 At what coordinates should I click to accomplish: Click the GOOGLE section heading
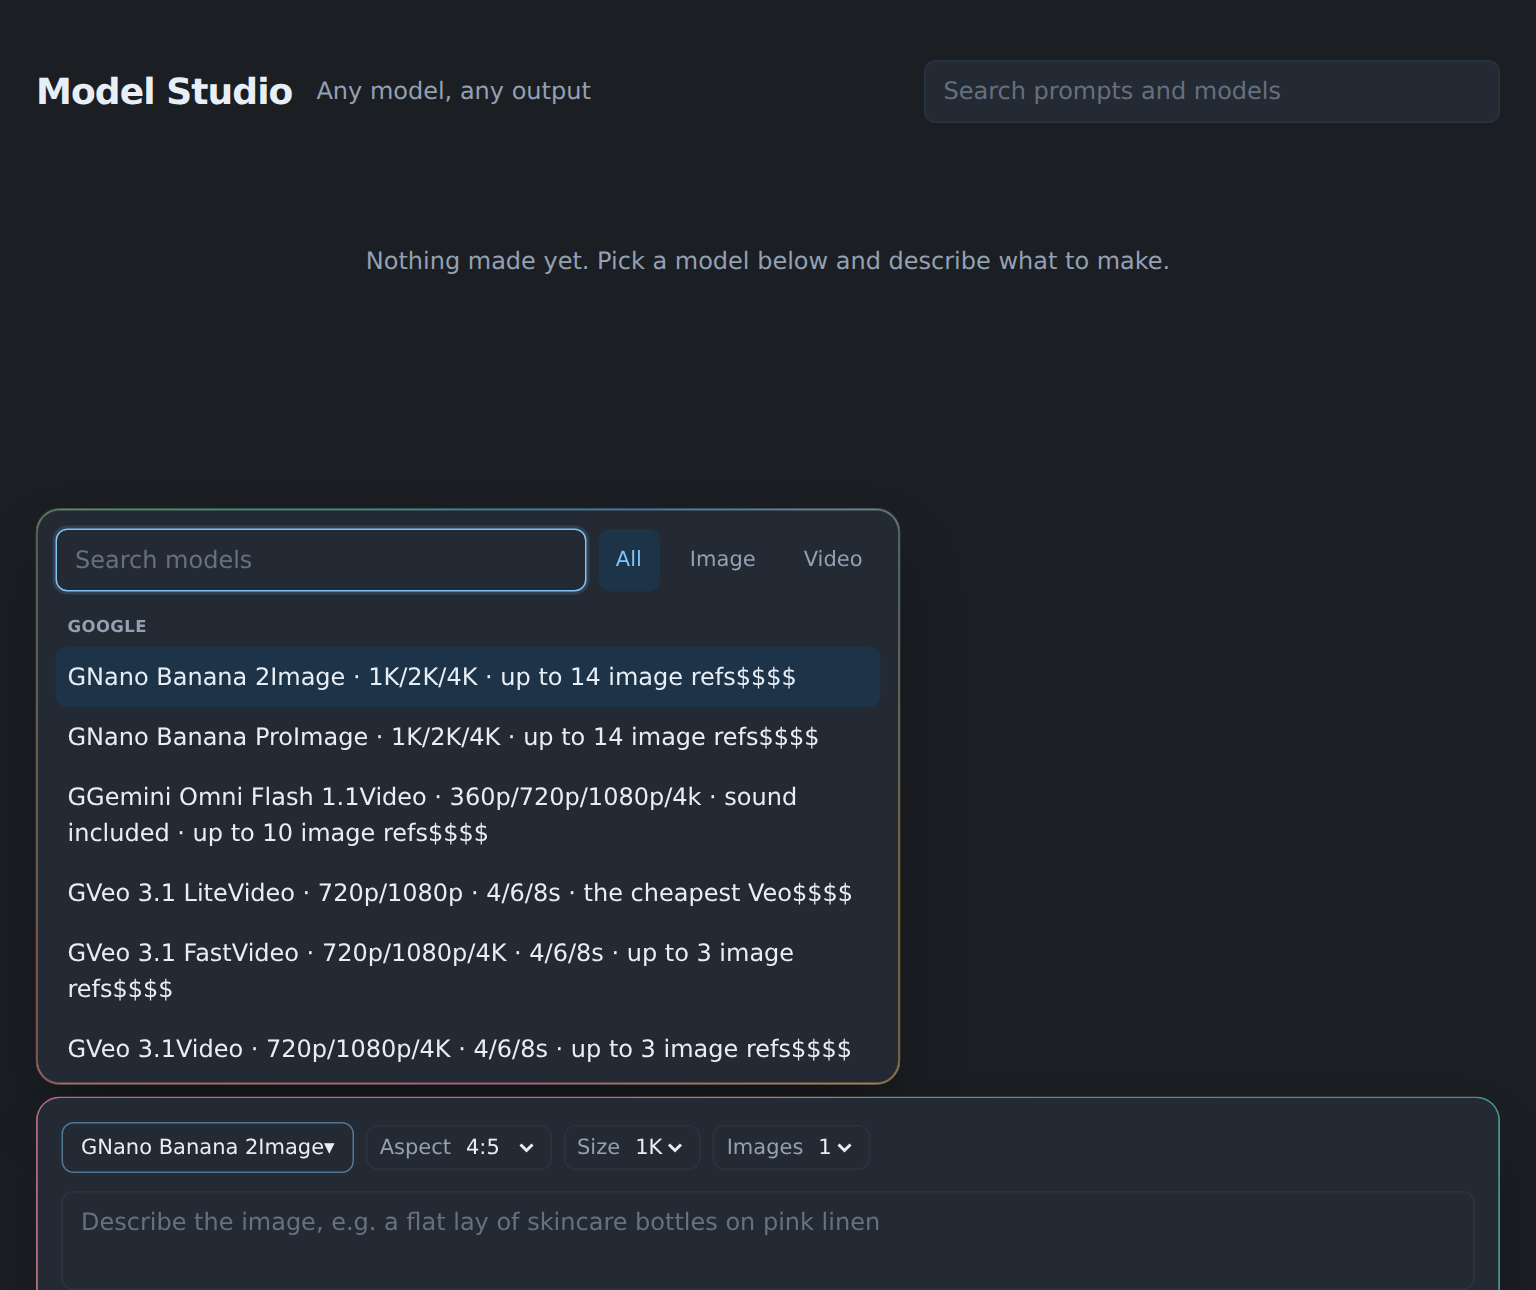[x=107, y=626]
